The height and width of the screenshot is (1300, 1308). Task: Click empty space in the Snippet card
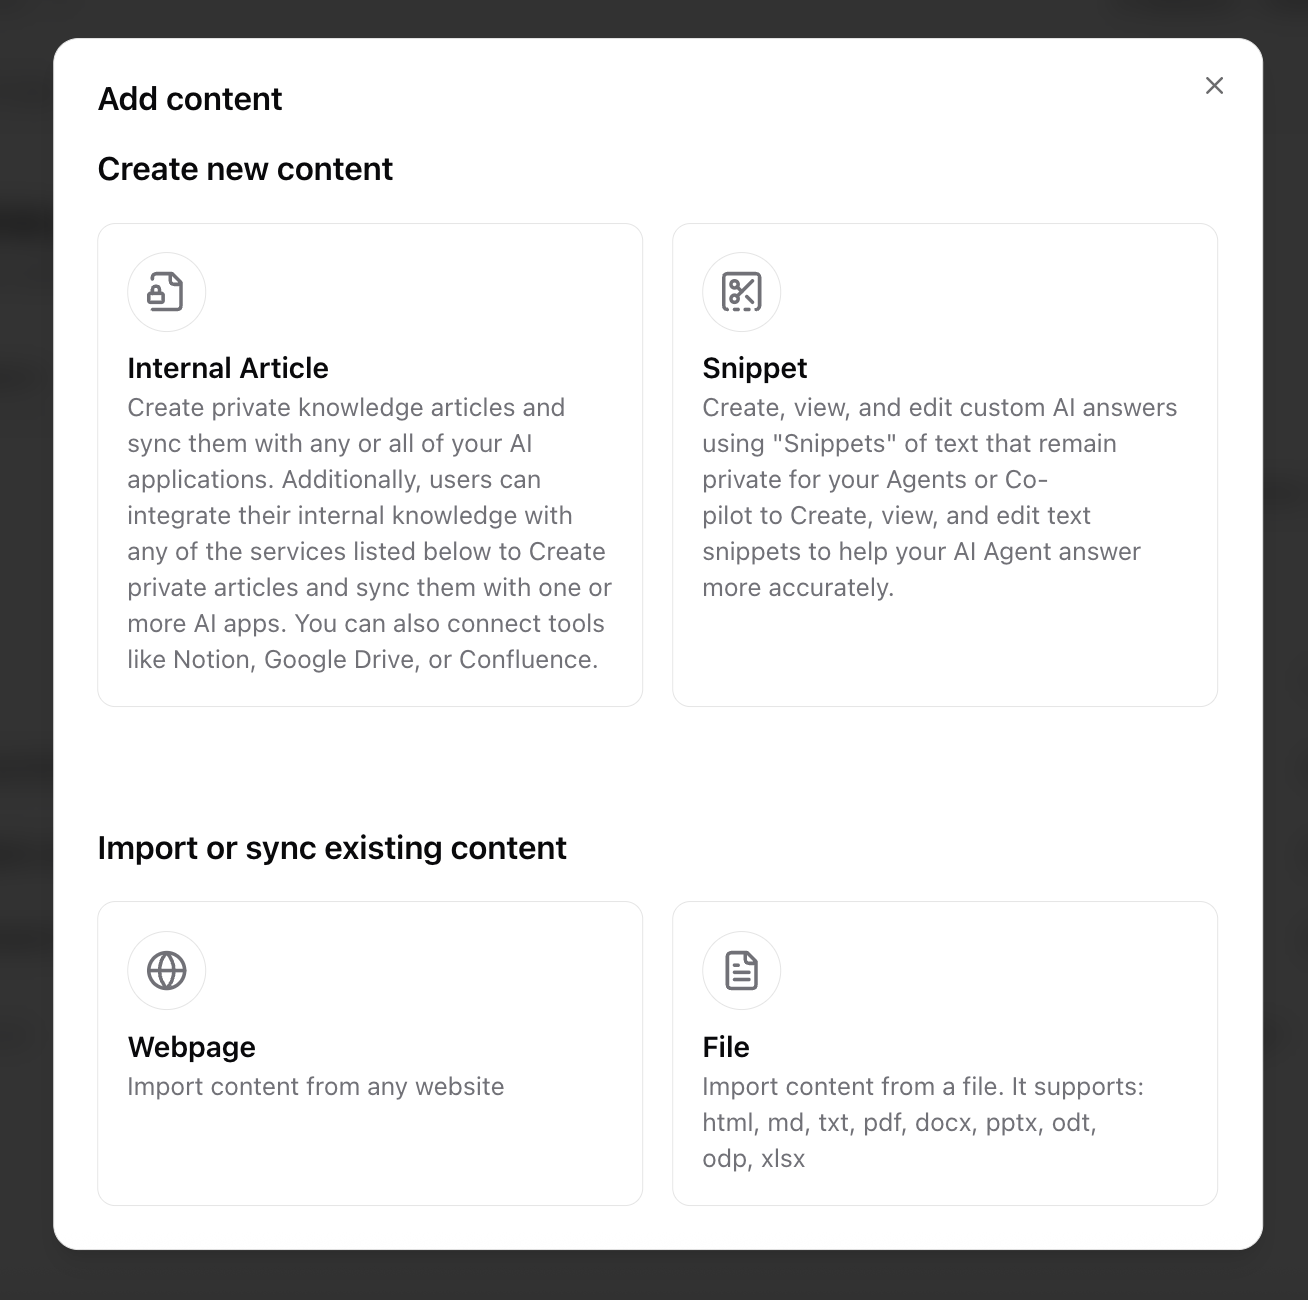coord(944,652)
